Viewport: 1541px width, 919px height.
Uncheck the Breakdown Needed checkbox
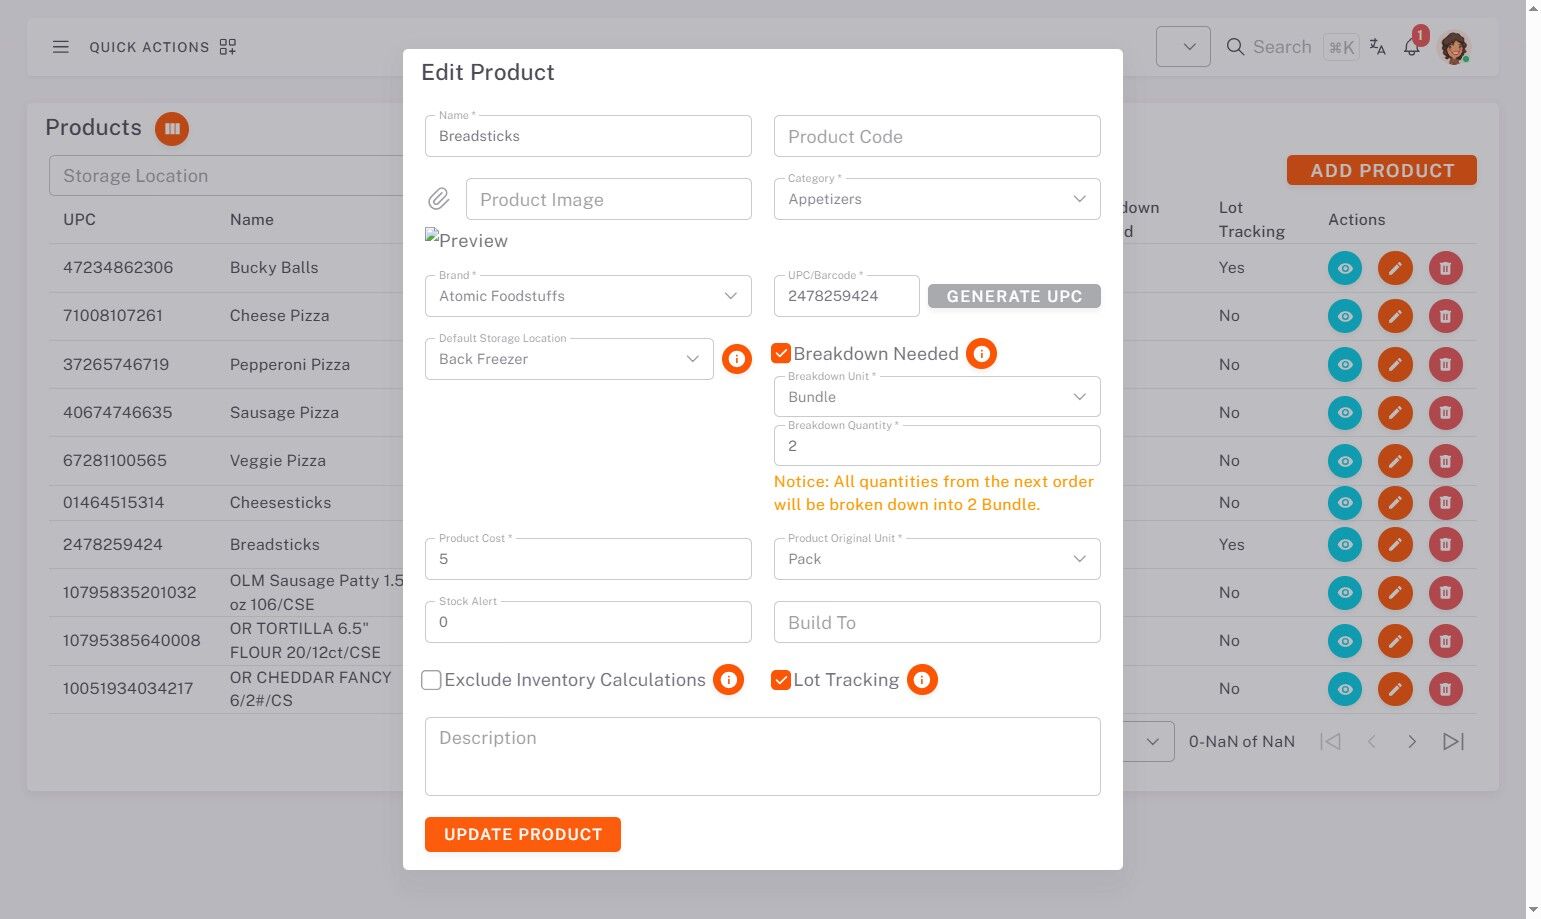[x=781, y=354]
